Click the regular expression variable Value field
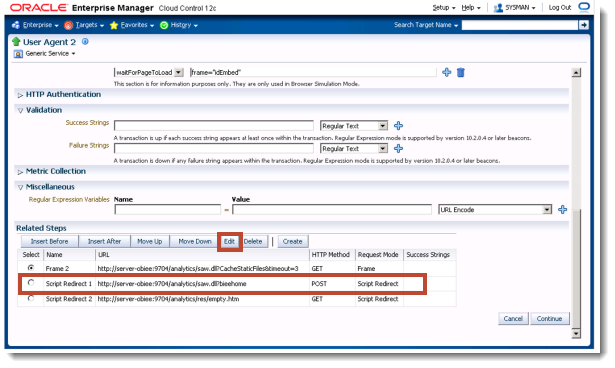Image resolution: width=615 pixels, height=368 pixels. [332, 210]
